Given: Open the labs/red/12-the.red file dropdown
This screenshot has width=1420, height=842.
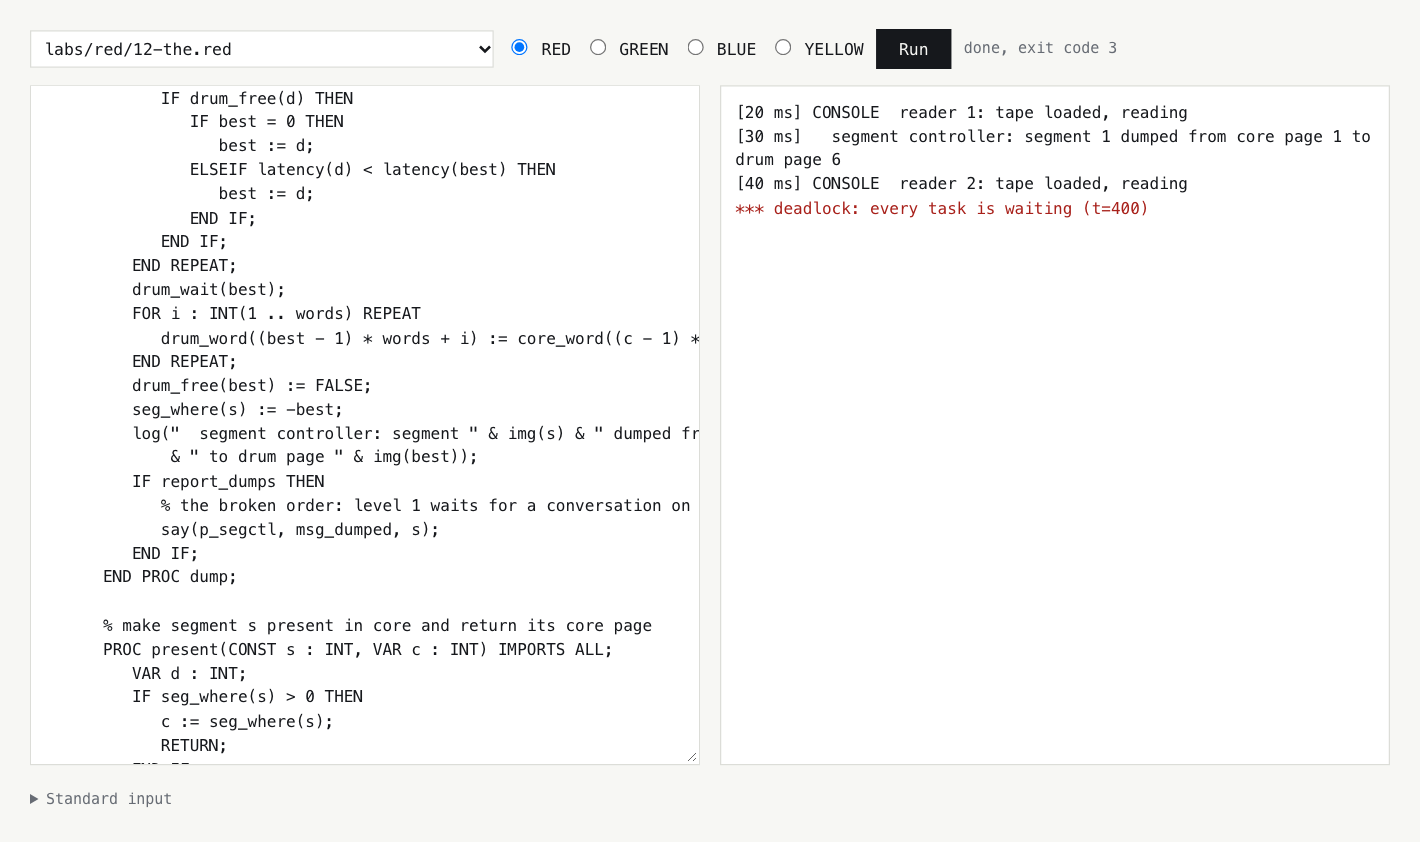Looking at the screenshot, I should (x=262, y=49).
